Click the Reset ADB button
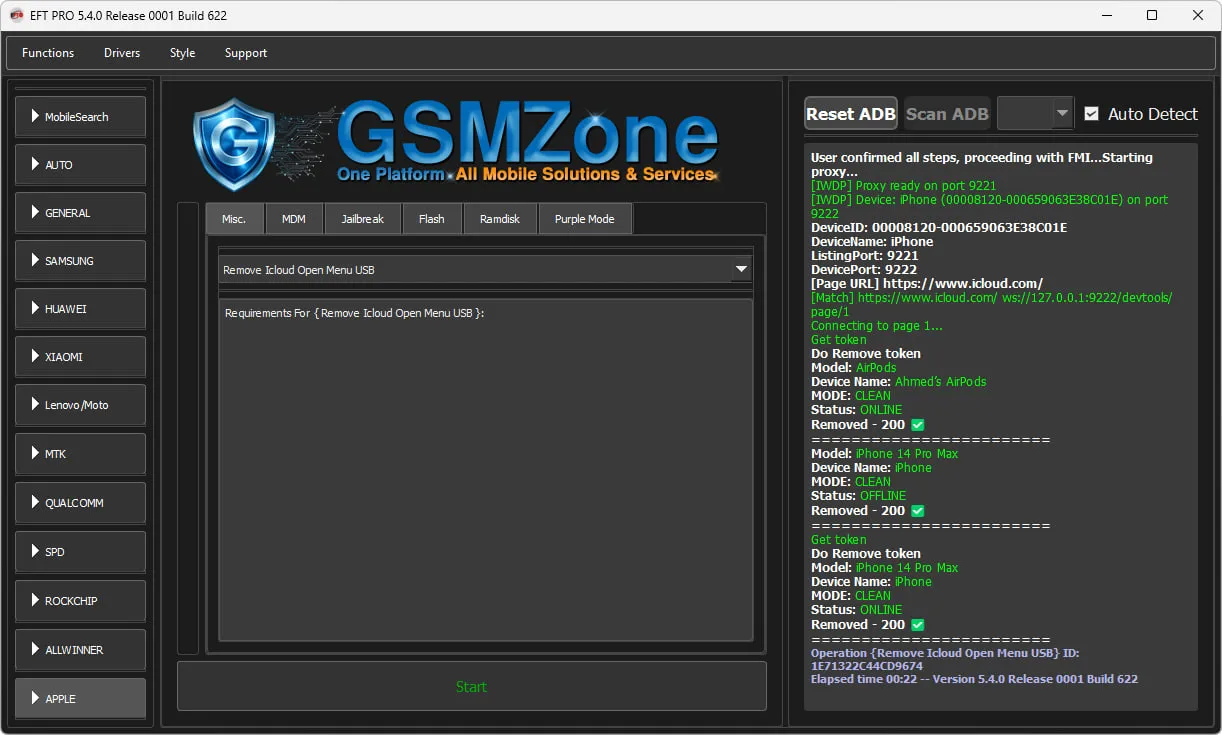 coord(850,114)
